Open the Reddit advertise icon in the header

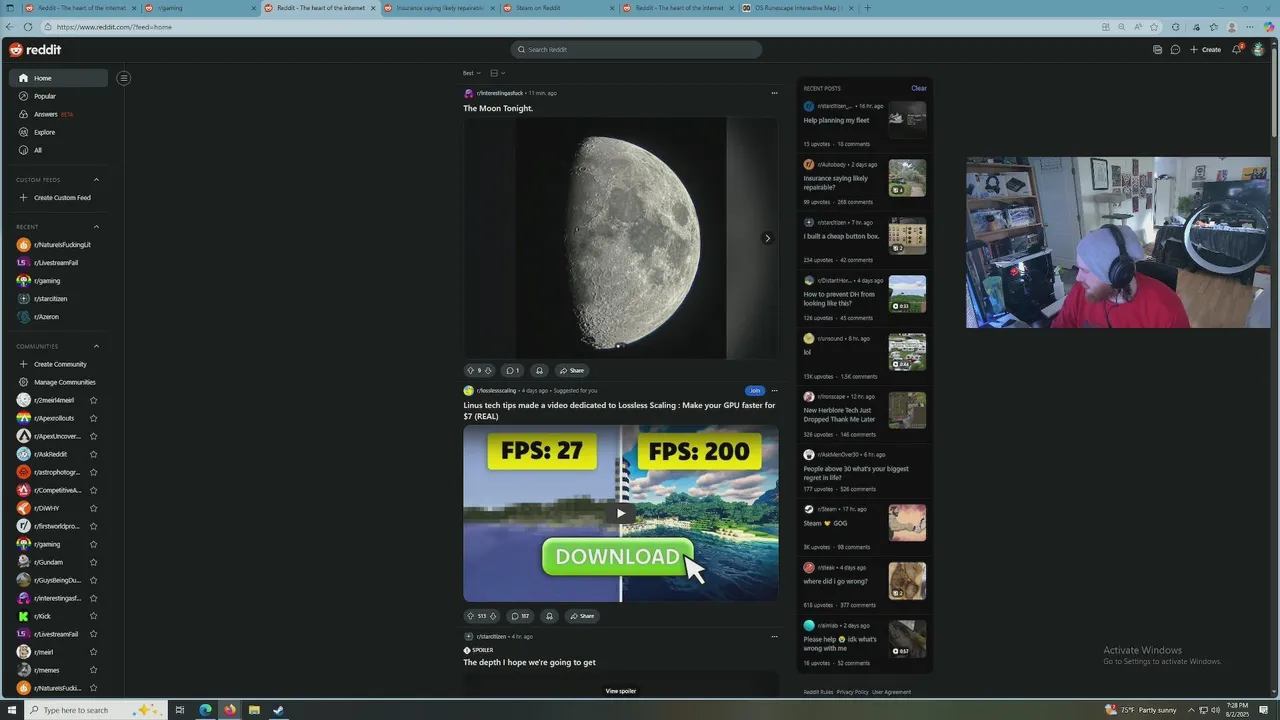tap(1157, 50)
